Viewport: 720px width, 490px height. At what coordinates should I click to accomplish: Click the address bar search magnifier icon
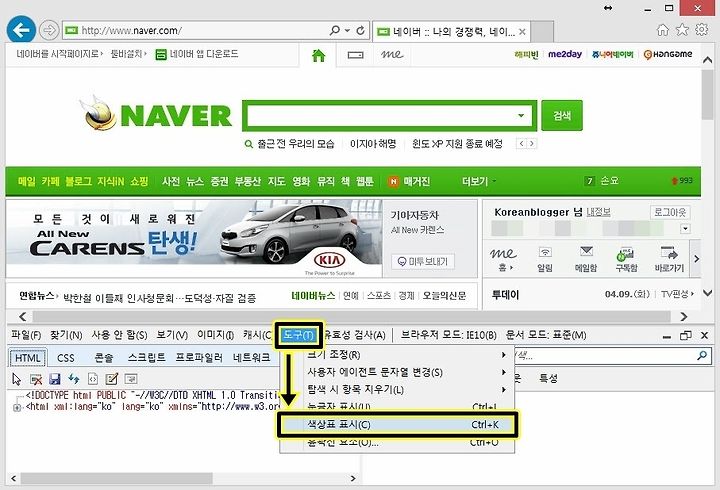click(335, 30)
